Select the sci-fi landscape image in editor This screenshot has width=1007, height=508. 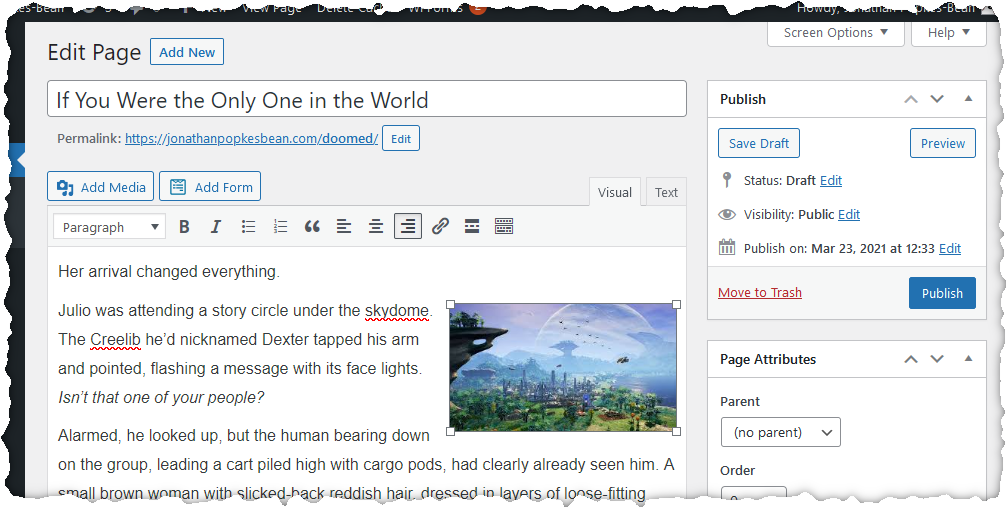coord(563,367)
